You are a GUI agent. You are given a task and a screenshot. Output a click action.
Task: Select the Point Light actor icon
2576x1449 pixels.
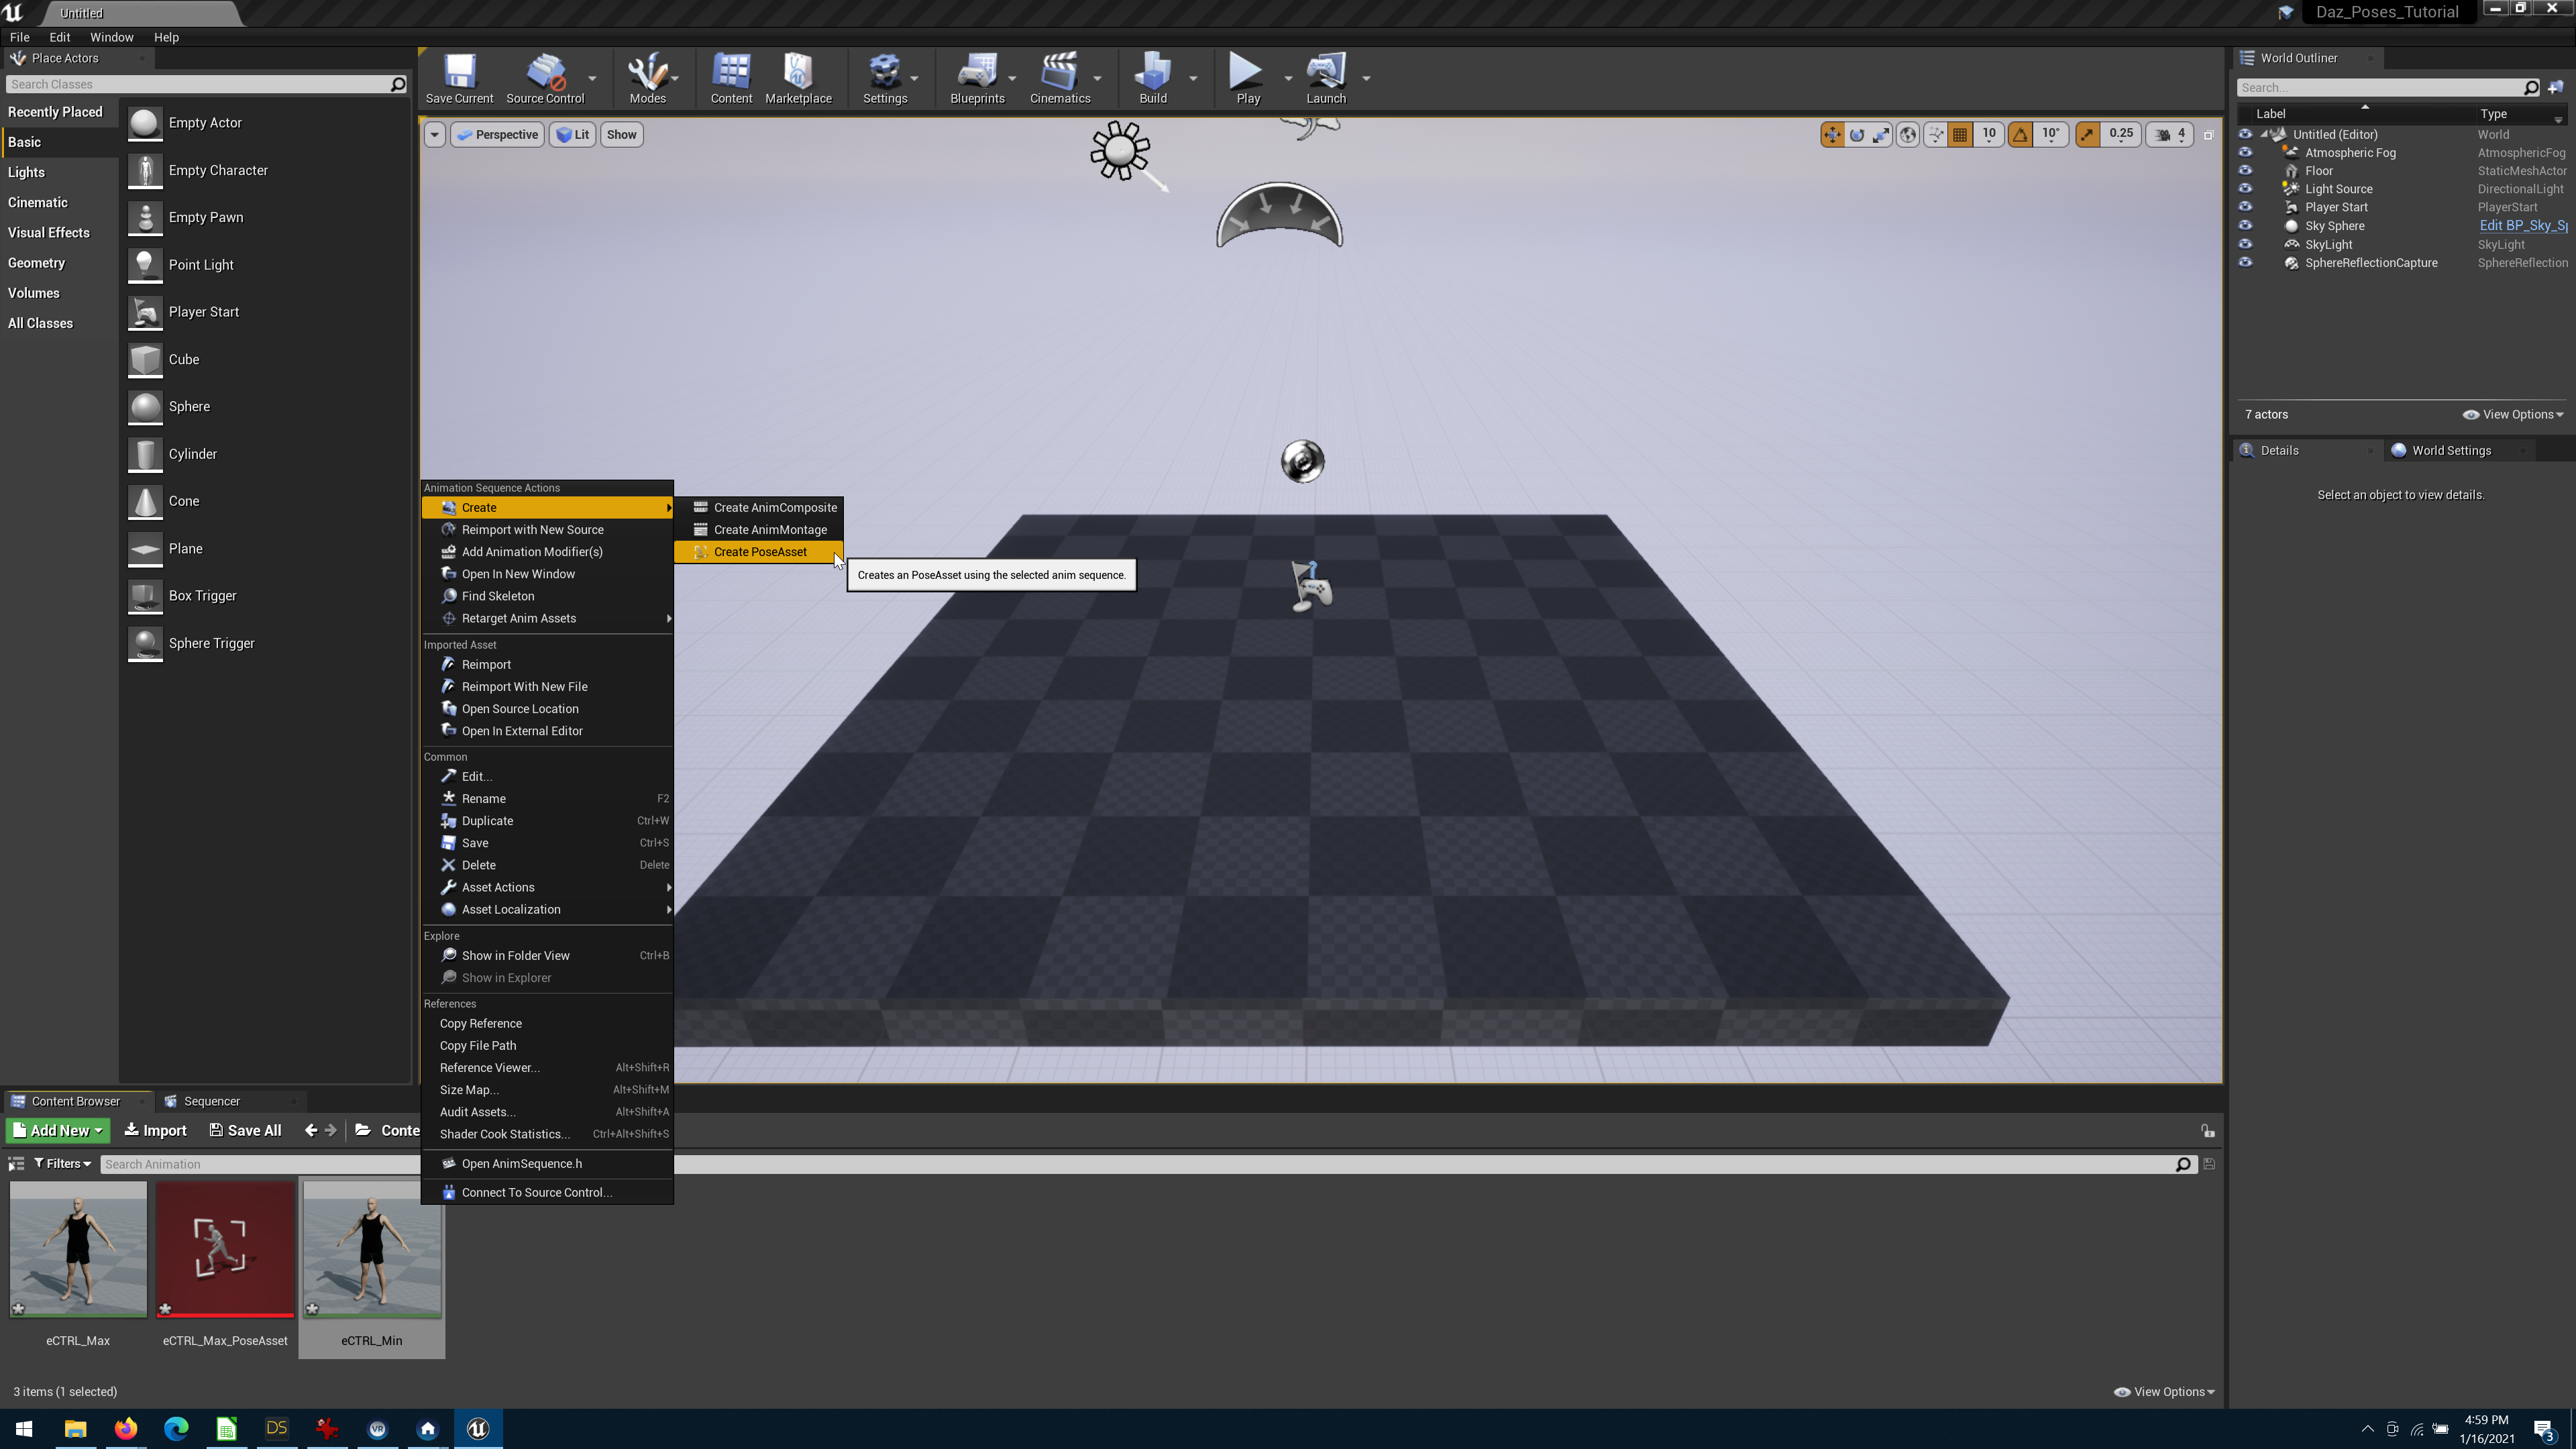pos(145,265)
